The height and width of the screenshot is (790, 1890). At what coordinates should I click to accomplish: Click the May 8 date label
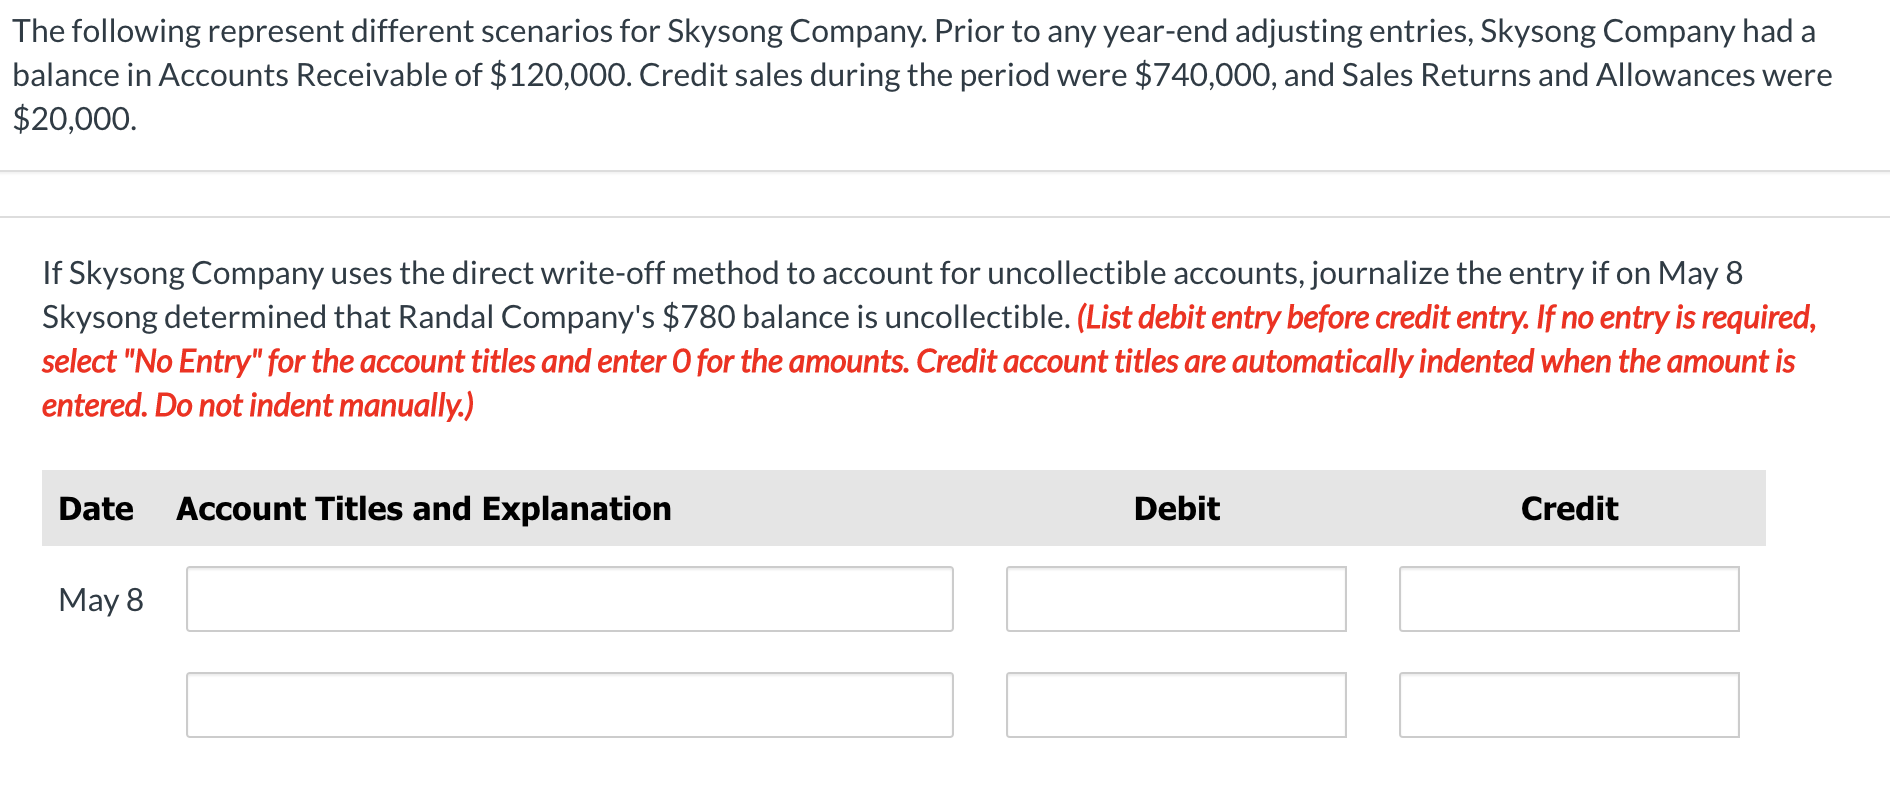pos(100,599)
